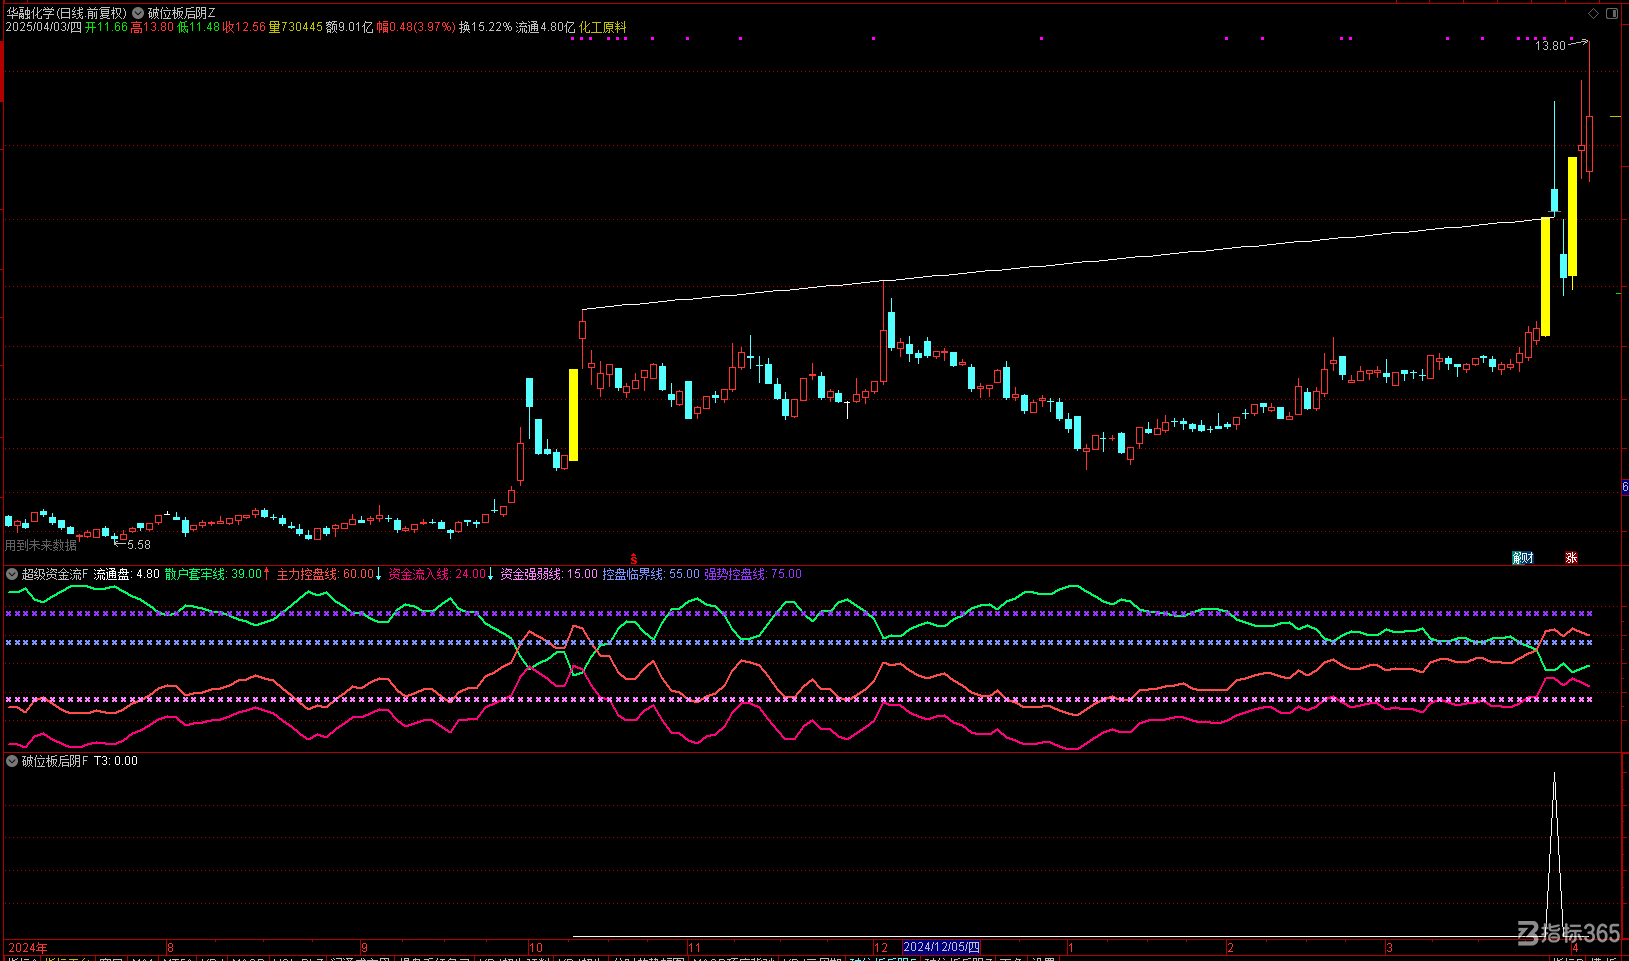This screenshot has height=961, width=1629.
Task: Click the 控盘临界线: 55.00 legend
Action: 651,574
